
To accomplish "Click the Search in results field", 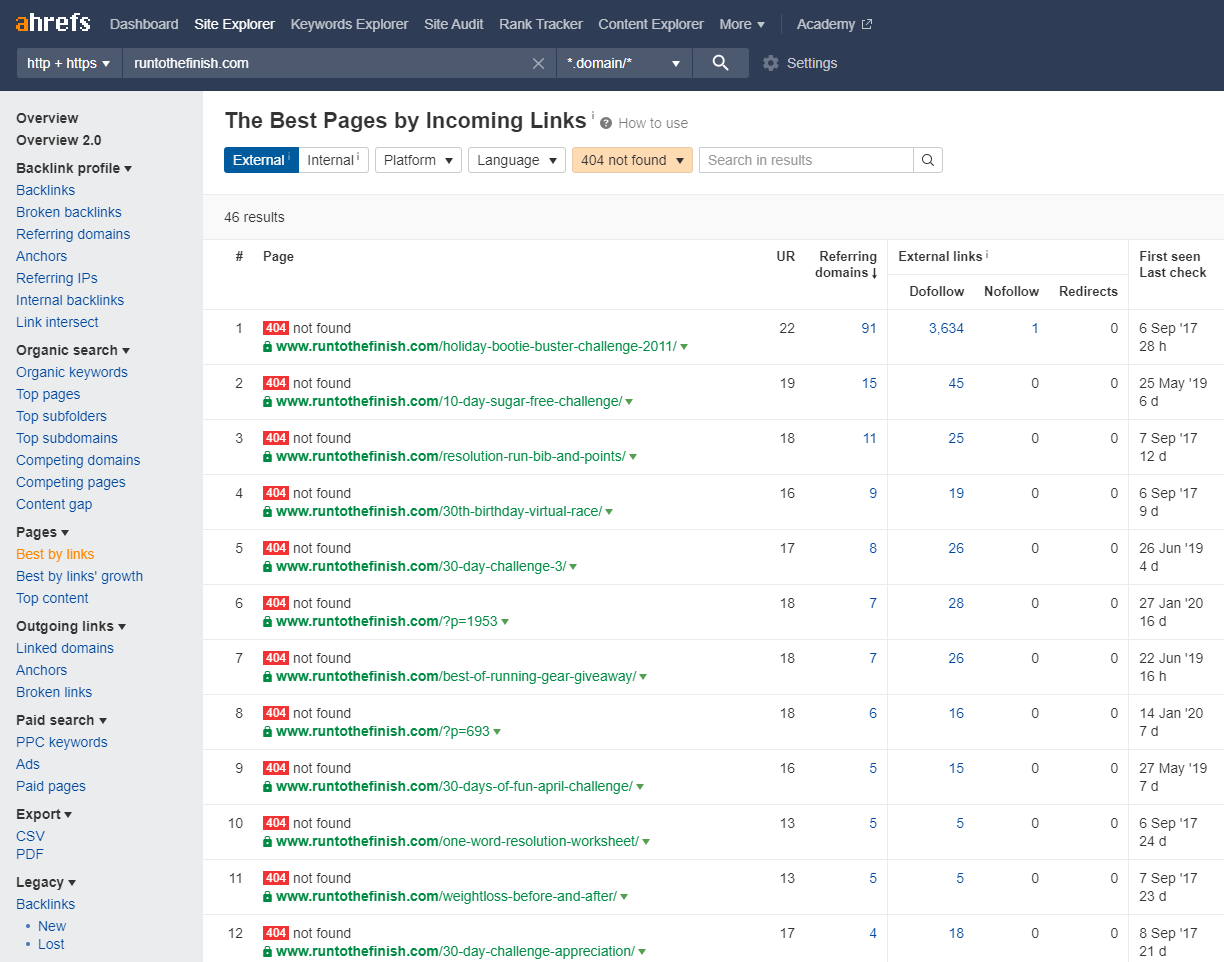I will (x=806, y=160).
